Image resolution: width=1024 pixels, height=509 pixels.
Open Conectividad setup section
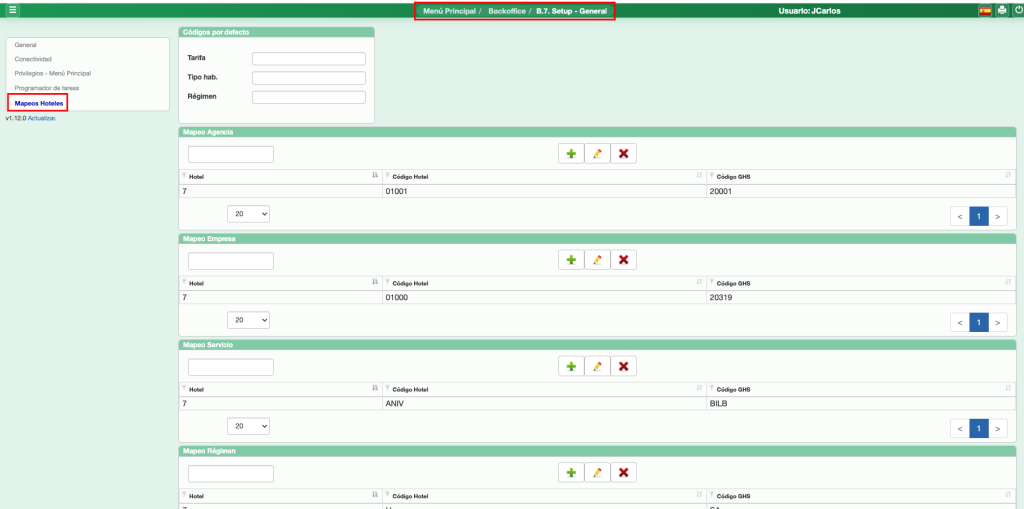[33, 59]
